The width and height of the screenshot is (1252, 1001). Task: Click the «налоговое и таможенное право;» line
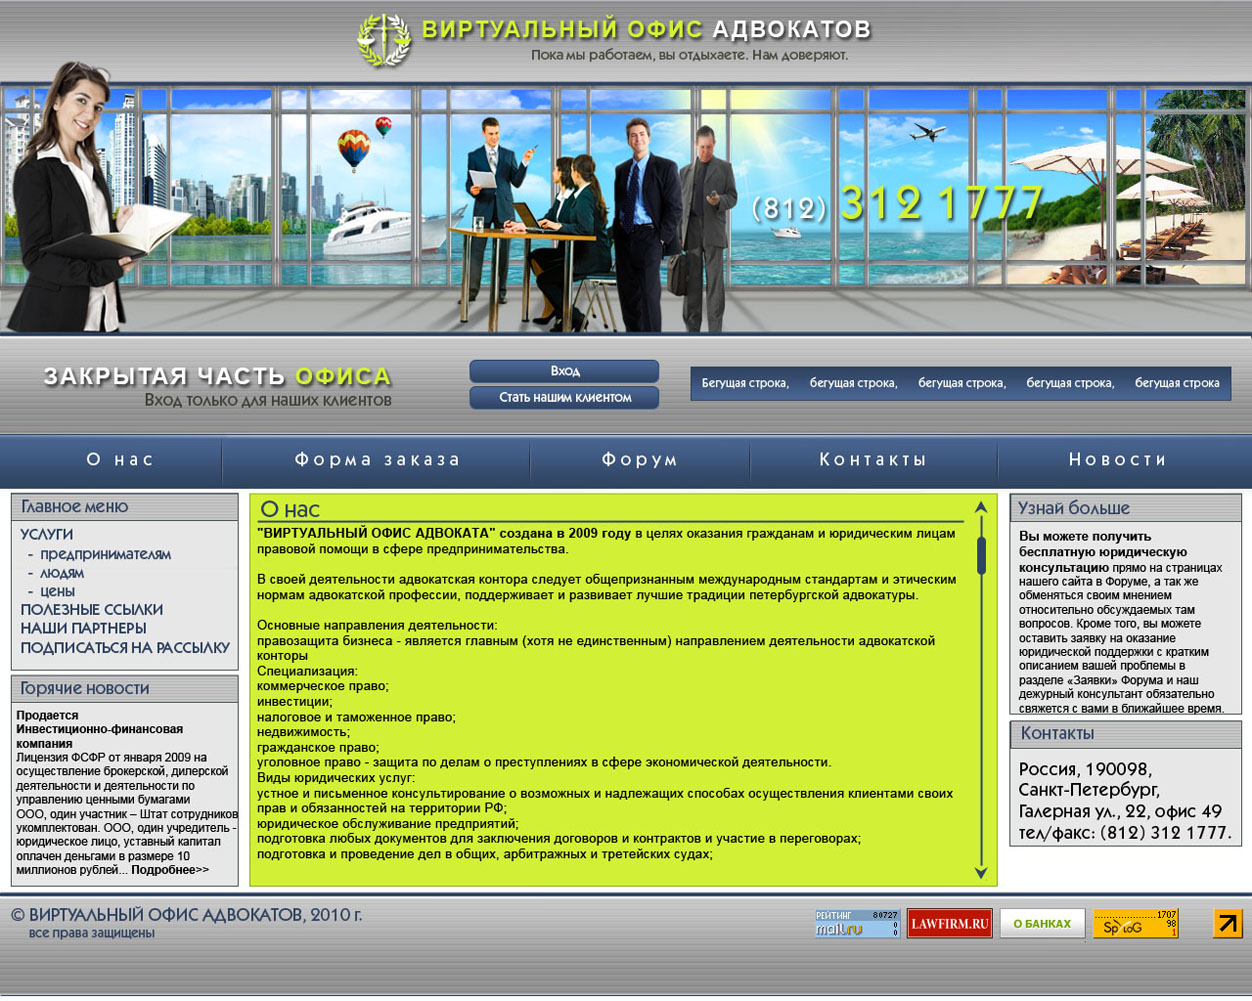tap(356, 717)
